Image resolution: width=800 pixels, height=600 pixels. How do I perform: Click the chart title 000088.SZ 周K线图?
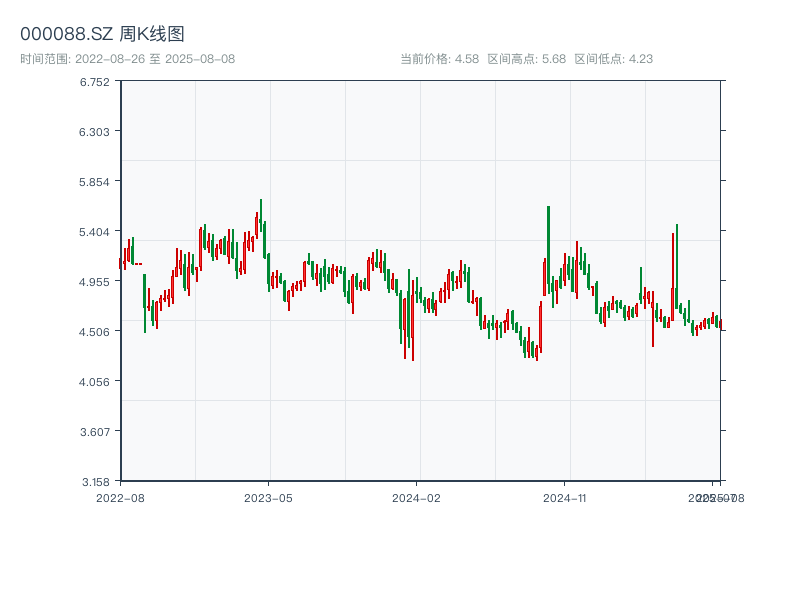pyautogui.click(x=102, y=34)
